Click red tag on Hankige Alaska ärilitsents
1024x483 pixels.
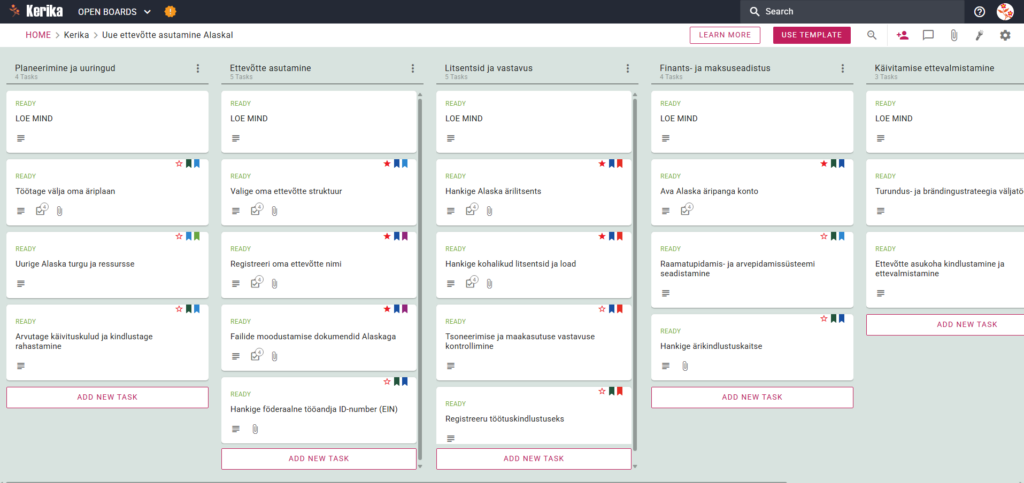620,164
